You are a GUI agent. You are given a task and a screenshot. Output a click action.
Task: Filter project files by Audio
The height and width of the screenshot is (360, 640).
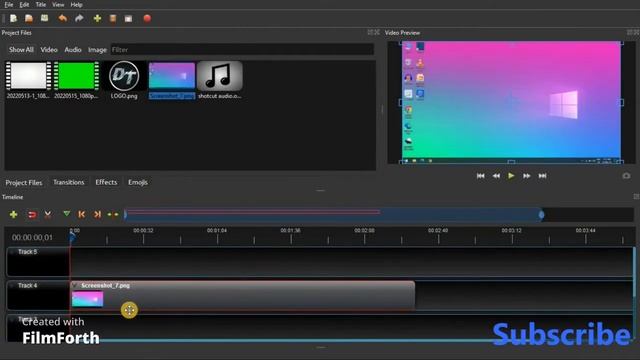pos(73,50)
